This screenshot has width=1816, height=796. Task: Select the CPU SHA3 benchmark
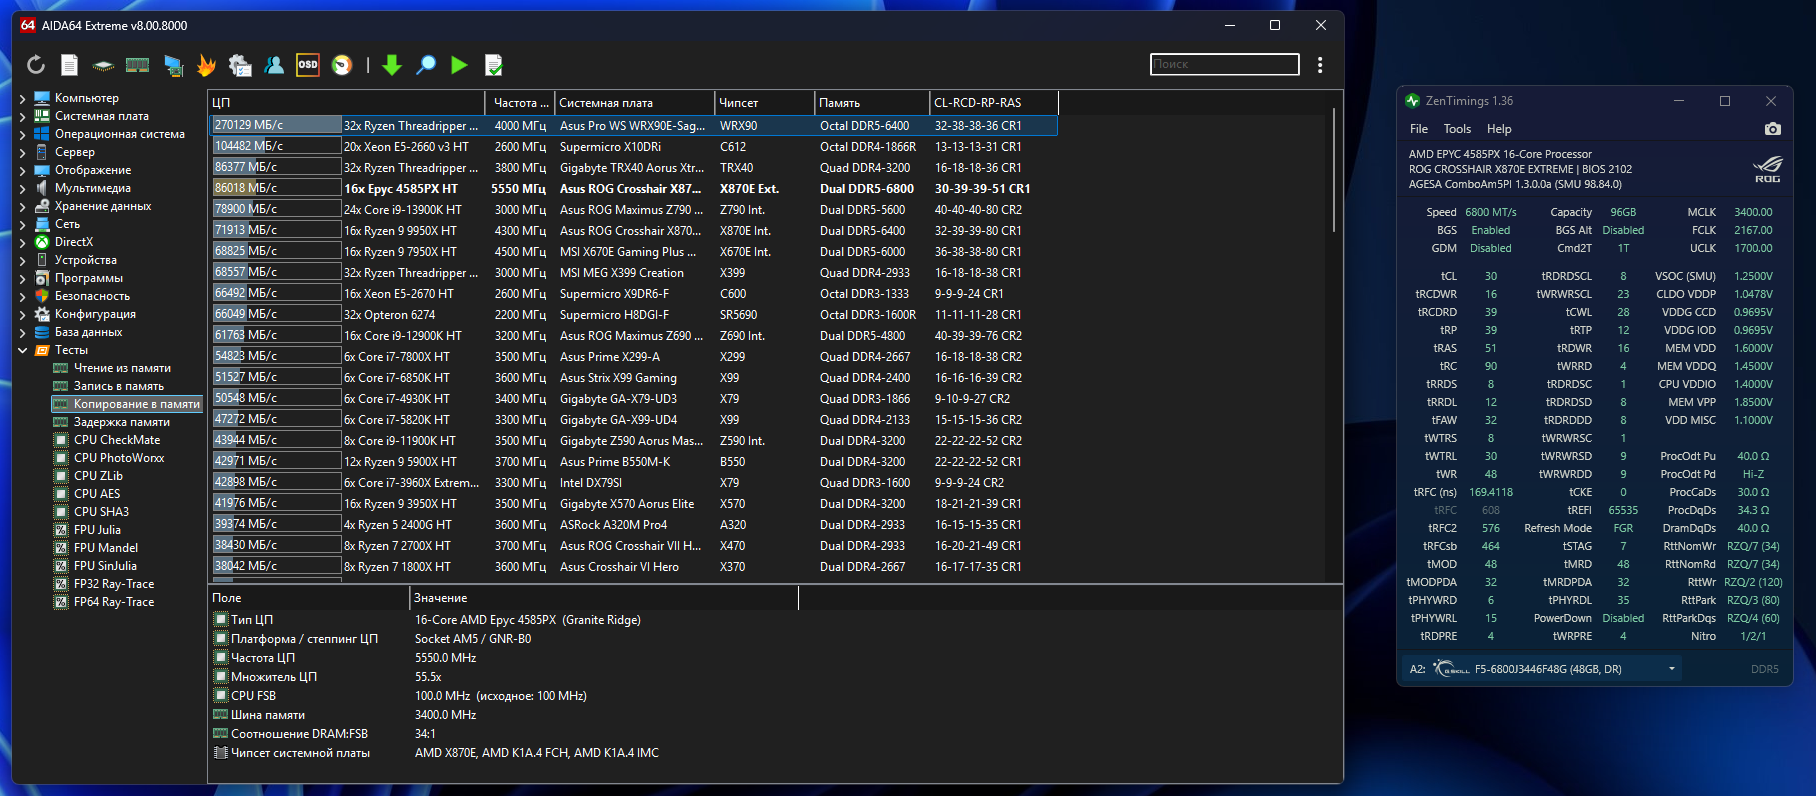coord(101,512)
